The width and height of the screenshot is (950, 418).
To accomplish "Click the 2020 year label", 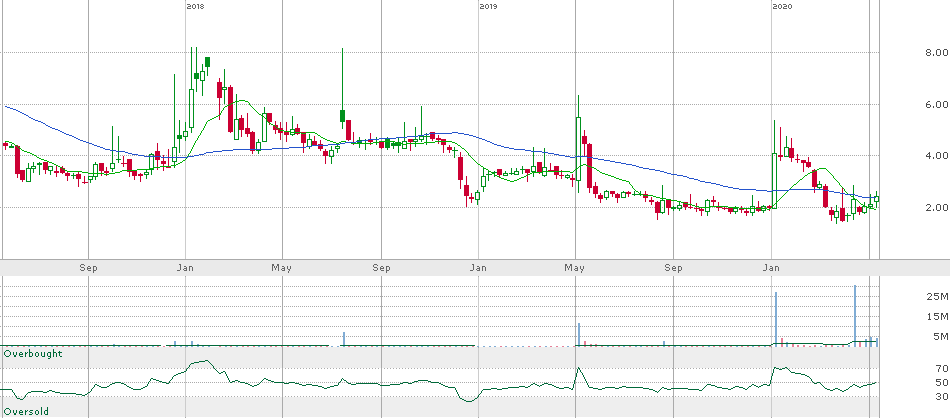I will click(782, 6).
